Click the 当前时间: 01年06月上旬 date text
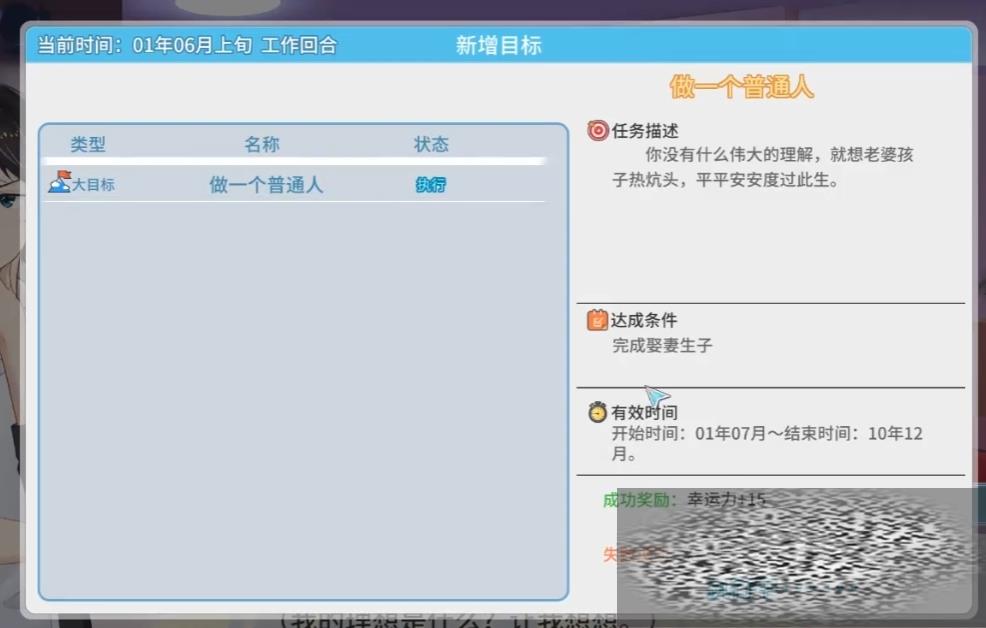Screen dimensions: 986x628 [x=145, y=45]
